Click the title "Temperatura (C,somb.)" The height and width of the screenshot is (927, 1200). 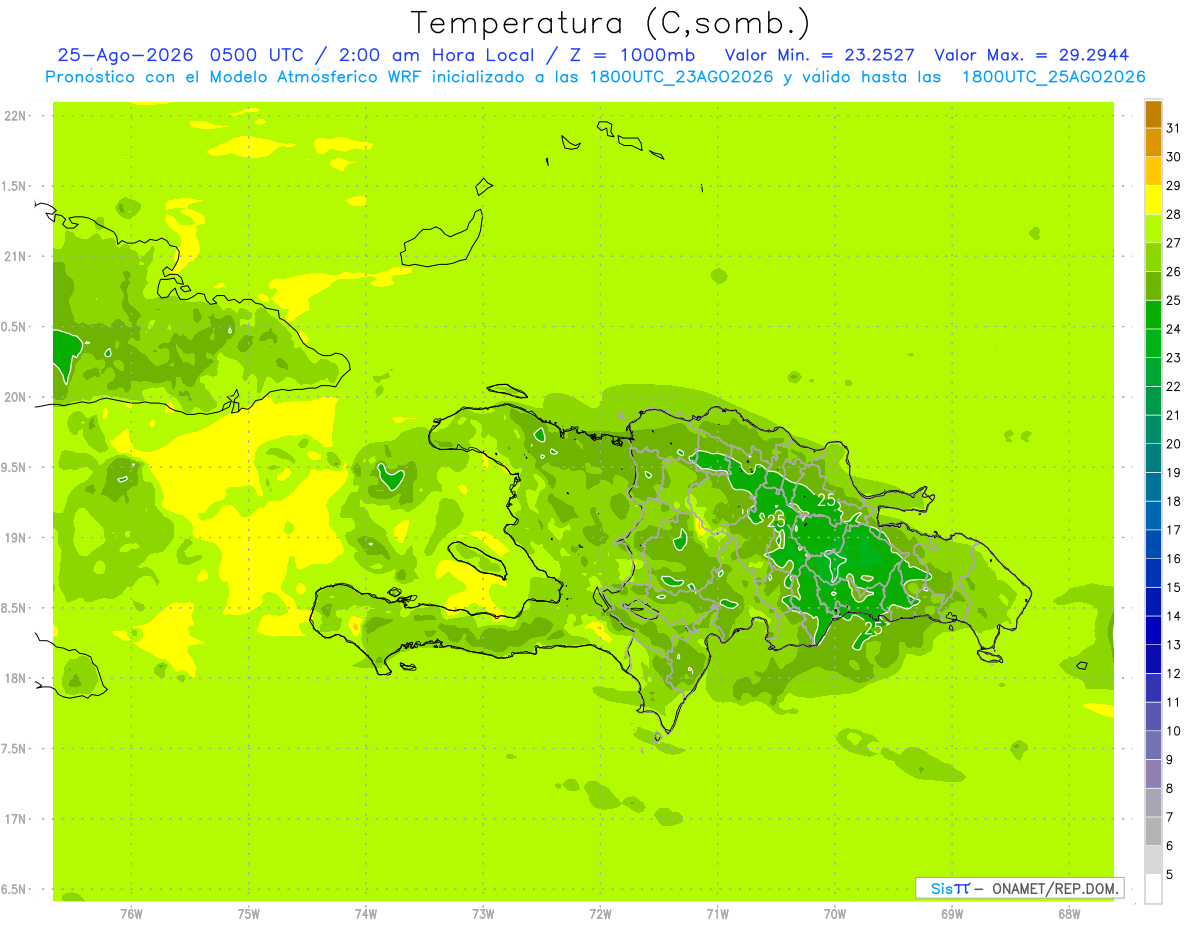coord(611,22)
